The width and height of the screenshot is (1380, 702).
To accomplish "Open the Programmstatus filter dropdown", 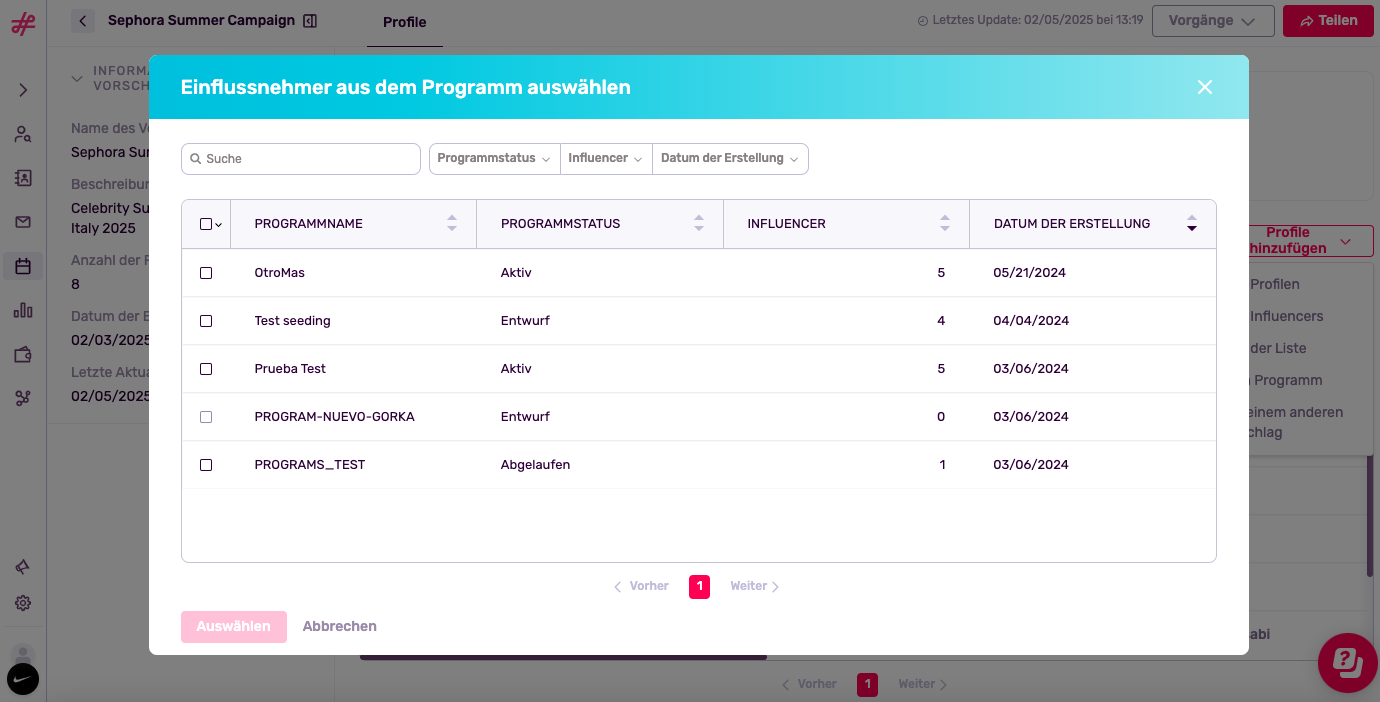I will pyautogui.click(x=494, y=159).
